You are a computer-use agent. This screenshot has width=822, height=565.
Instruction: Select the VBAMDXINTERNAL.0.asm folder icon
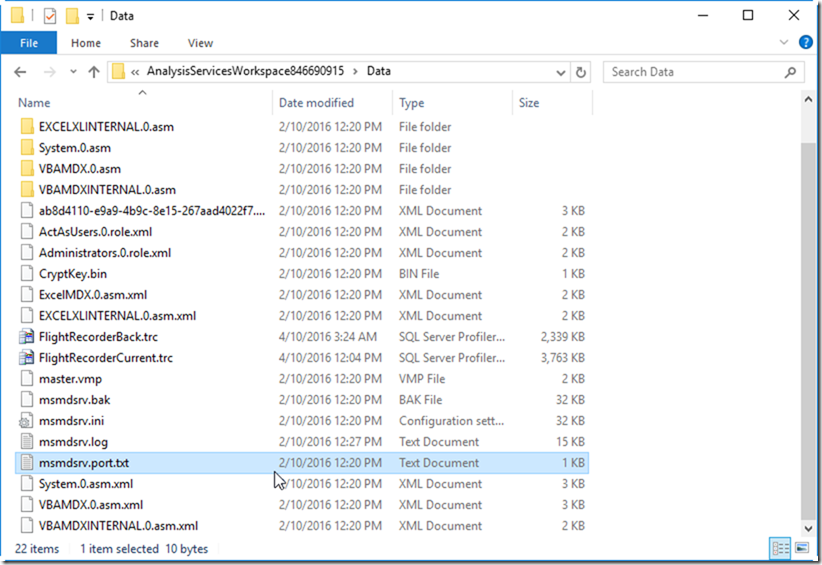coord(27,189)
